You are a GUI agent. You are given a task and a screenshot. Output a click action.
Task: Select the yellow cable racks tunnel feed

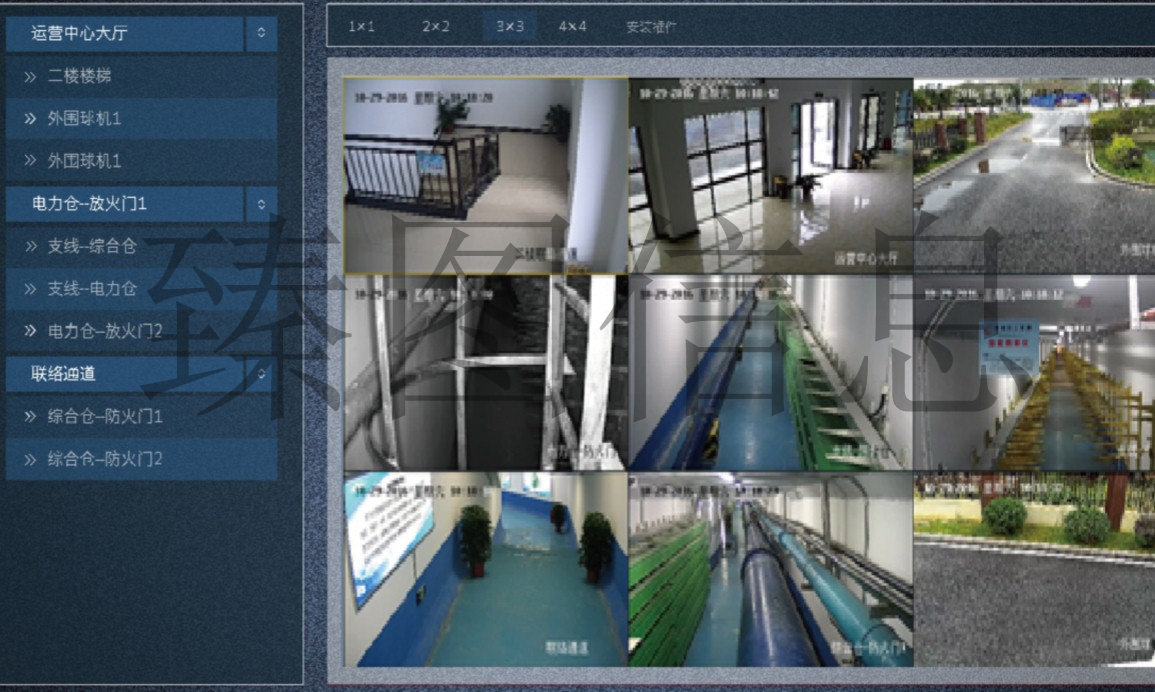pos(1034,373)
